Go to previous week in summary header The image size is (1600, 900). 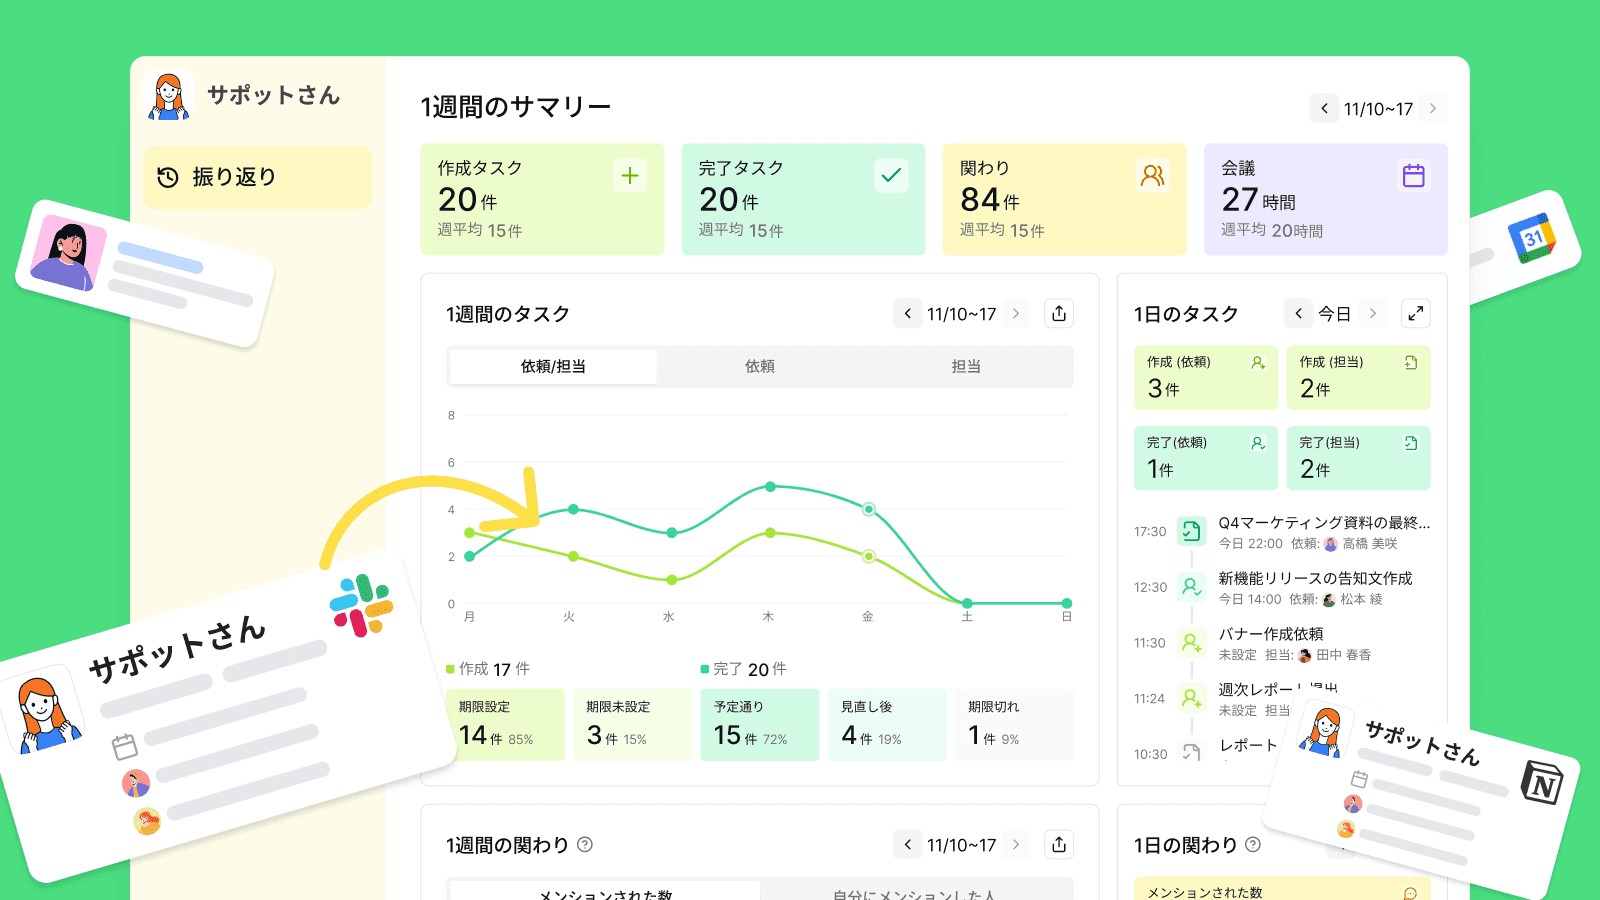tap(1324, 108)
